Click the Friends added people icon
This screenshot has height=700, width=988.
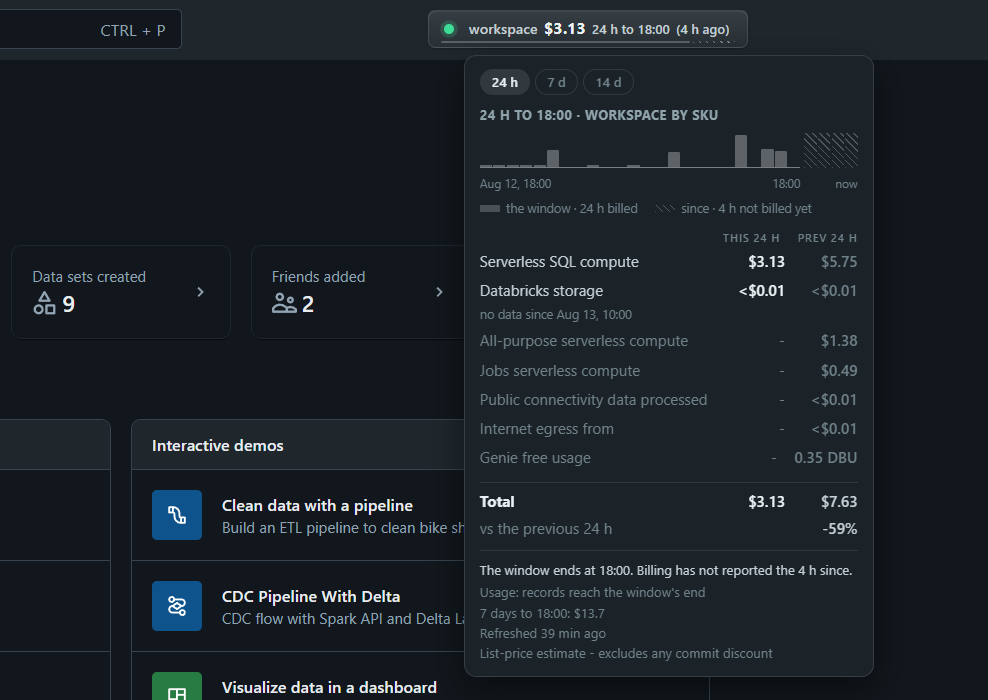point(284,304)
